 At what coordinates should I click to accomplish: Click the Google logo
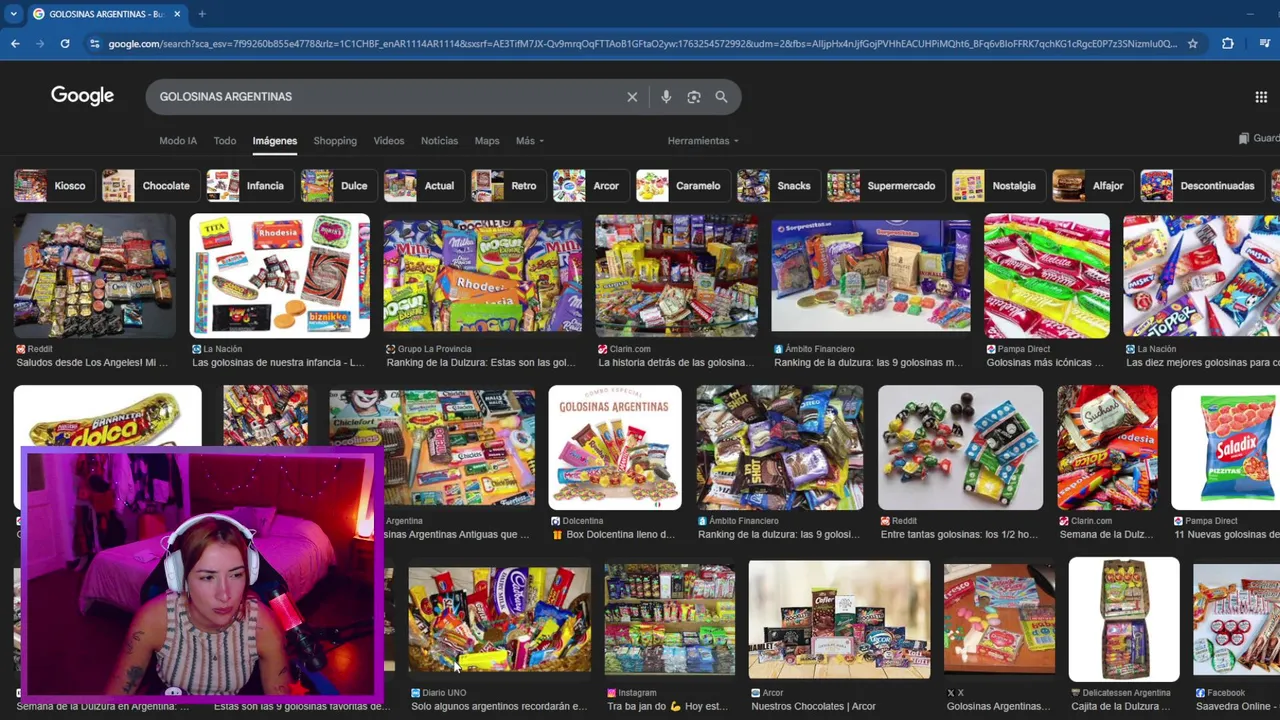(x=82, y=96)
